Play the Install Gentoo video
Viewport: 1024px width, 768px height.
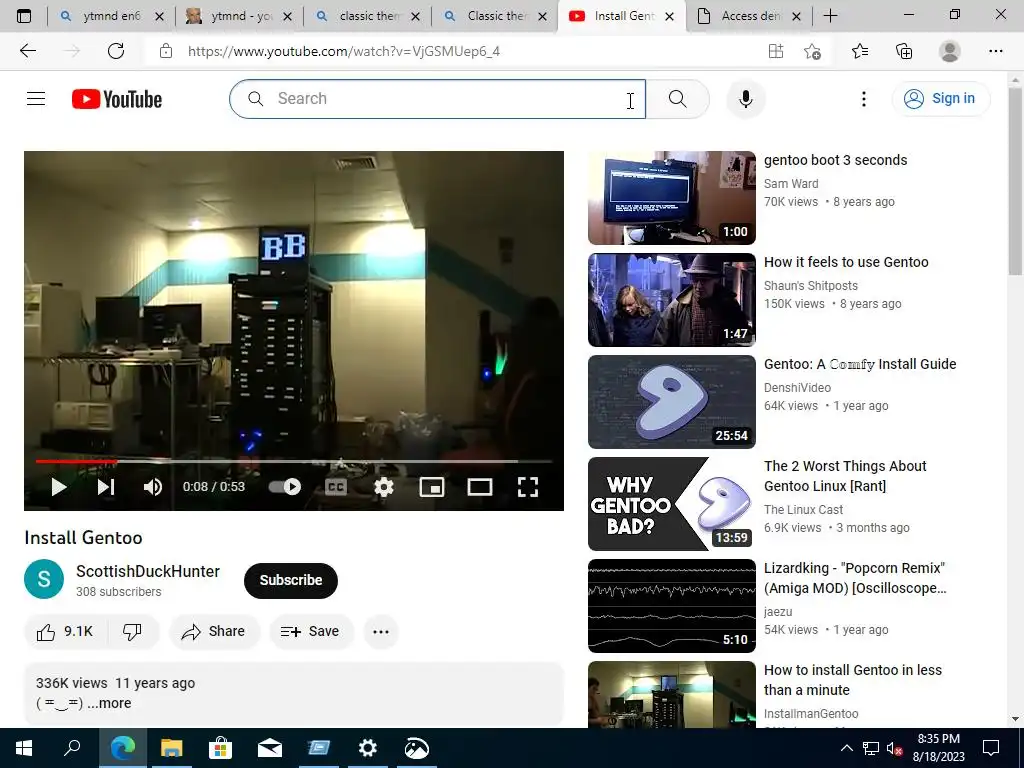pyautogui.click(x=59, y=487)
